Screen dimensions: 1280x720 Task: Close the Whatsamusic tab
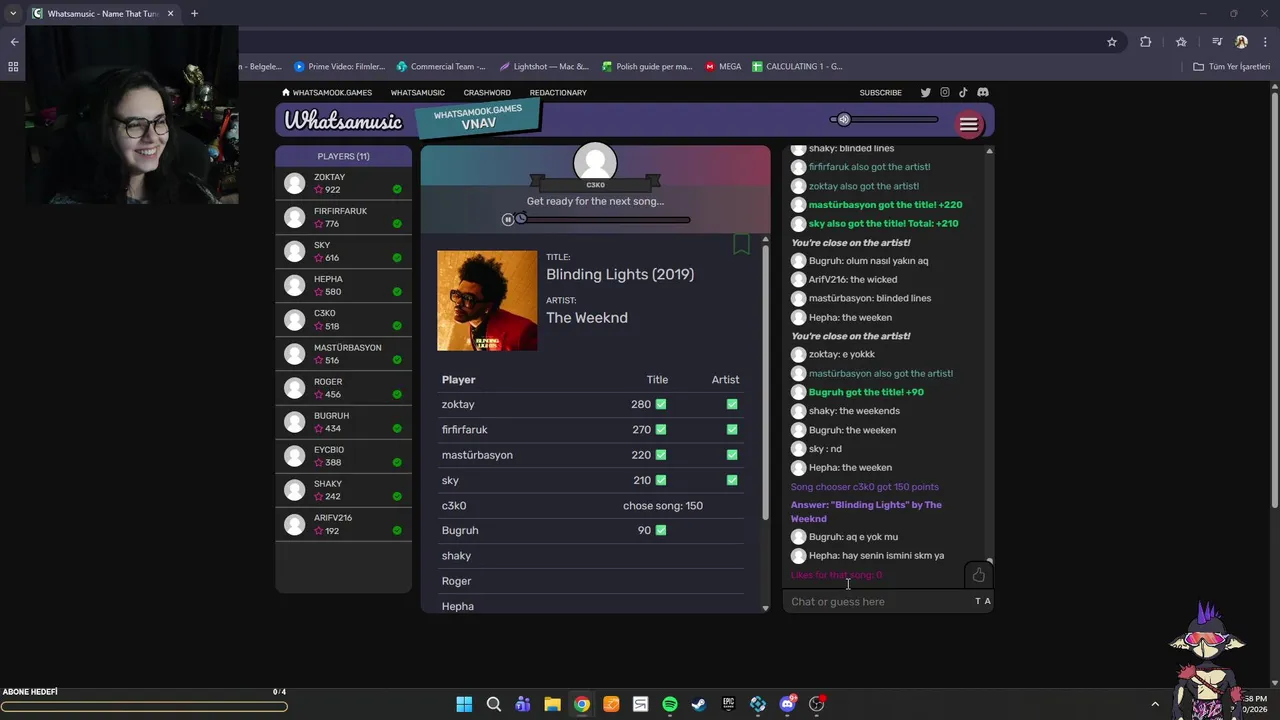(x=169, y=13)
